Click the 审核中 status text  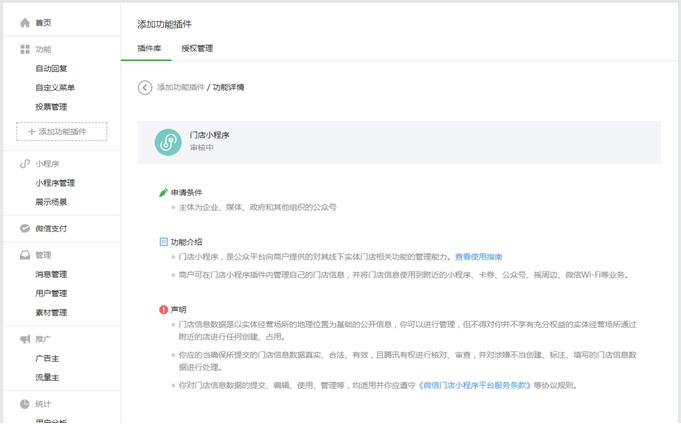tap(202, 147)
